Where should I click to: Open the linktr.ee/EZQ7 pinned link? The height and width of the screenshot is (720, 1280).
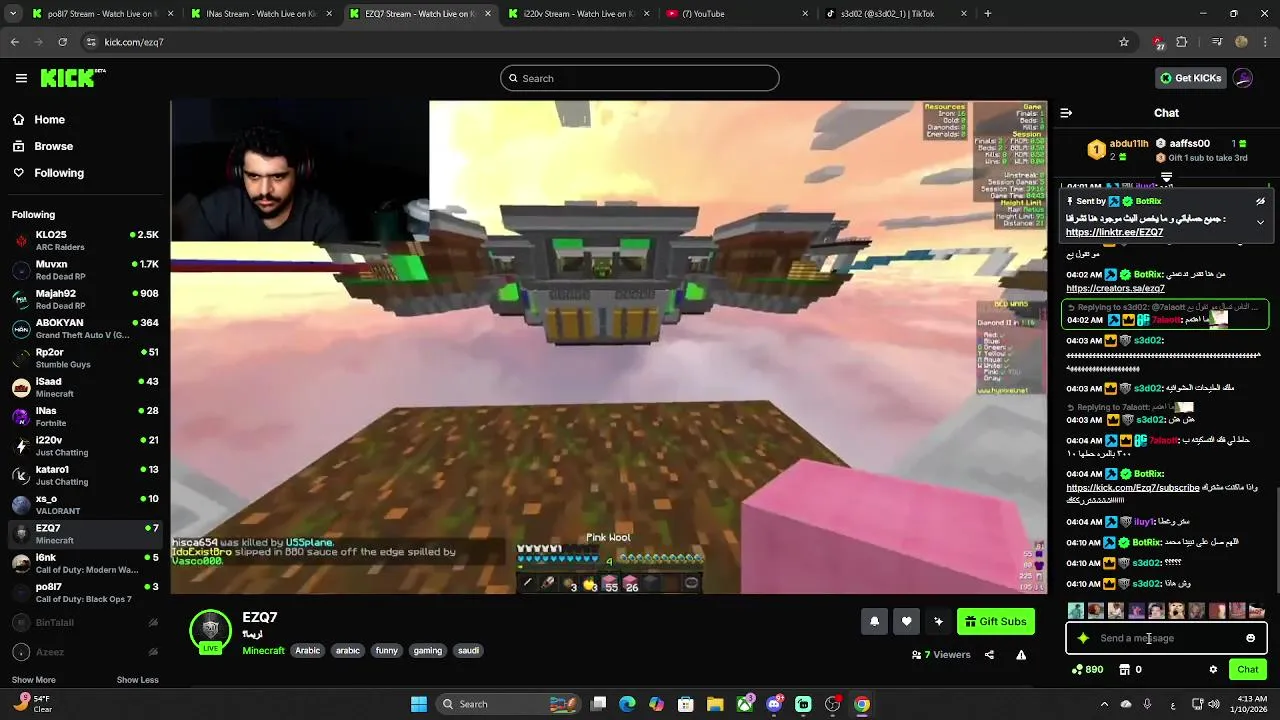point(1114,232)
